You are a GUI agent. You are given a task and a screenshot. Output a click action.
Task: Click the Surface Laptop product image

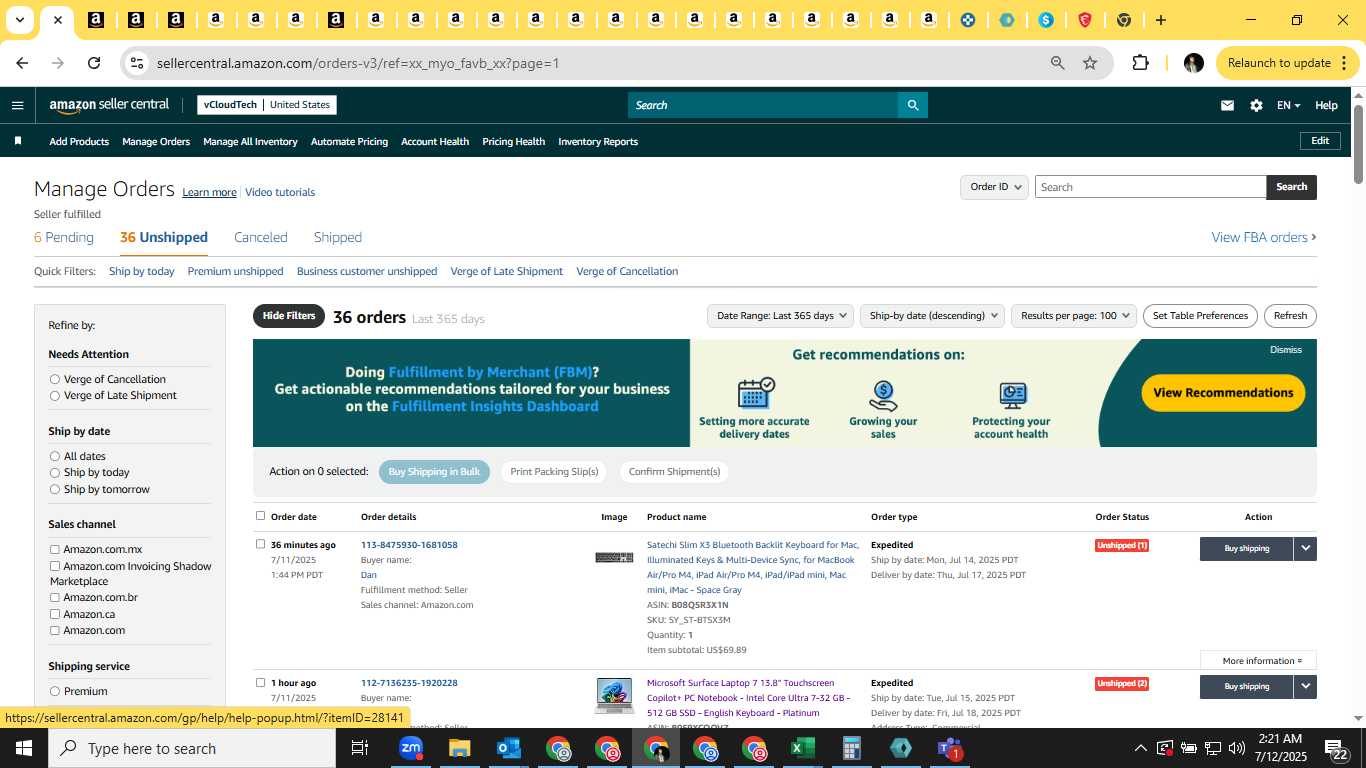pyautogui.click(x=614, y=696)
